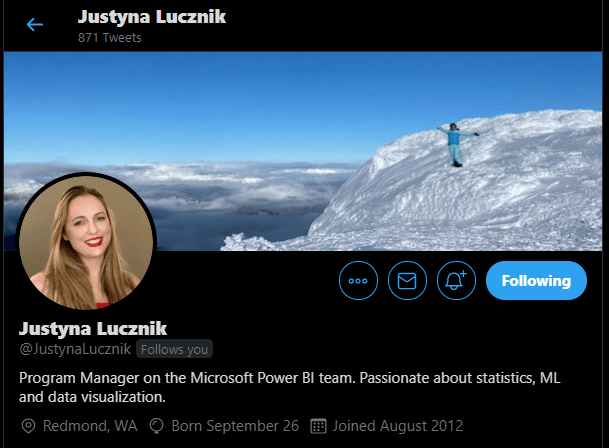This screenshot has height=448, width=609.
Task: Click the Justyna Lucznik title in the header
Action: click(x=152, y=17)
